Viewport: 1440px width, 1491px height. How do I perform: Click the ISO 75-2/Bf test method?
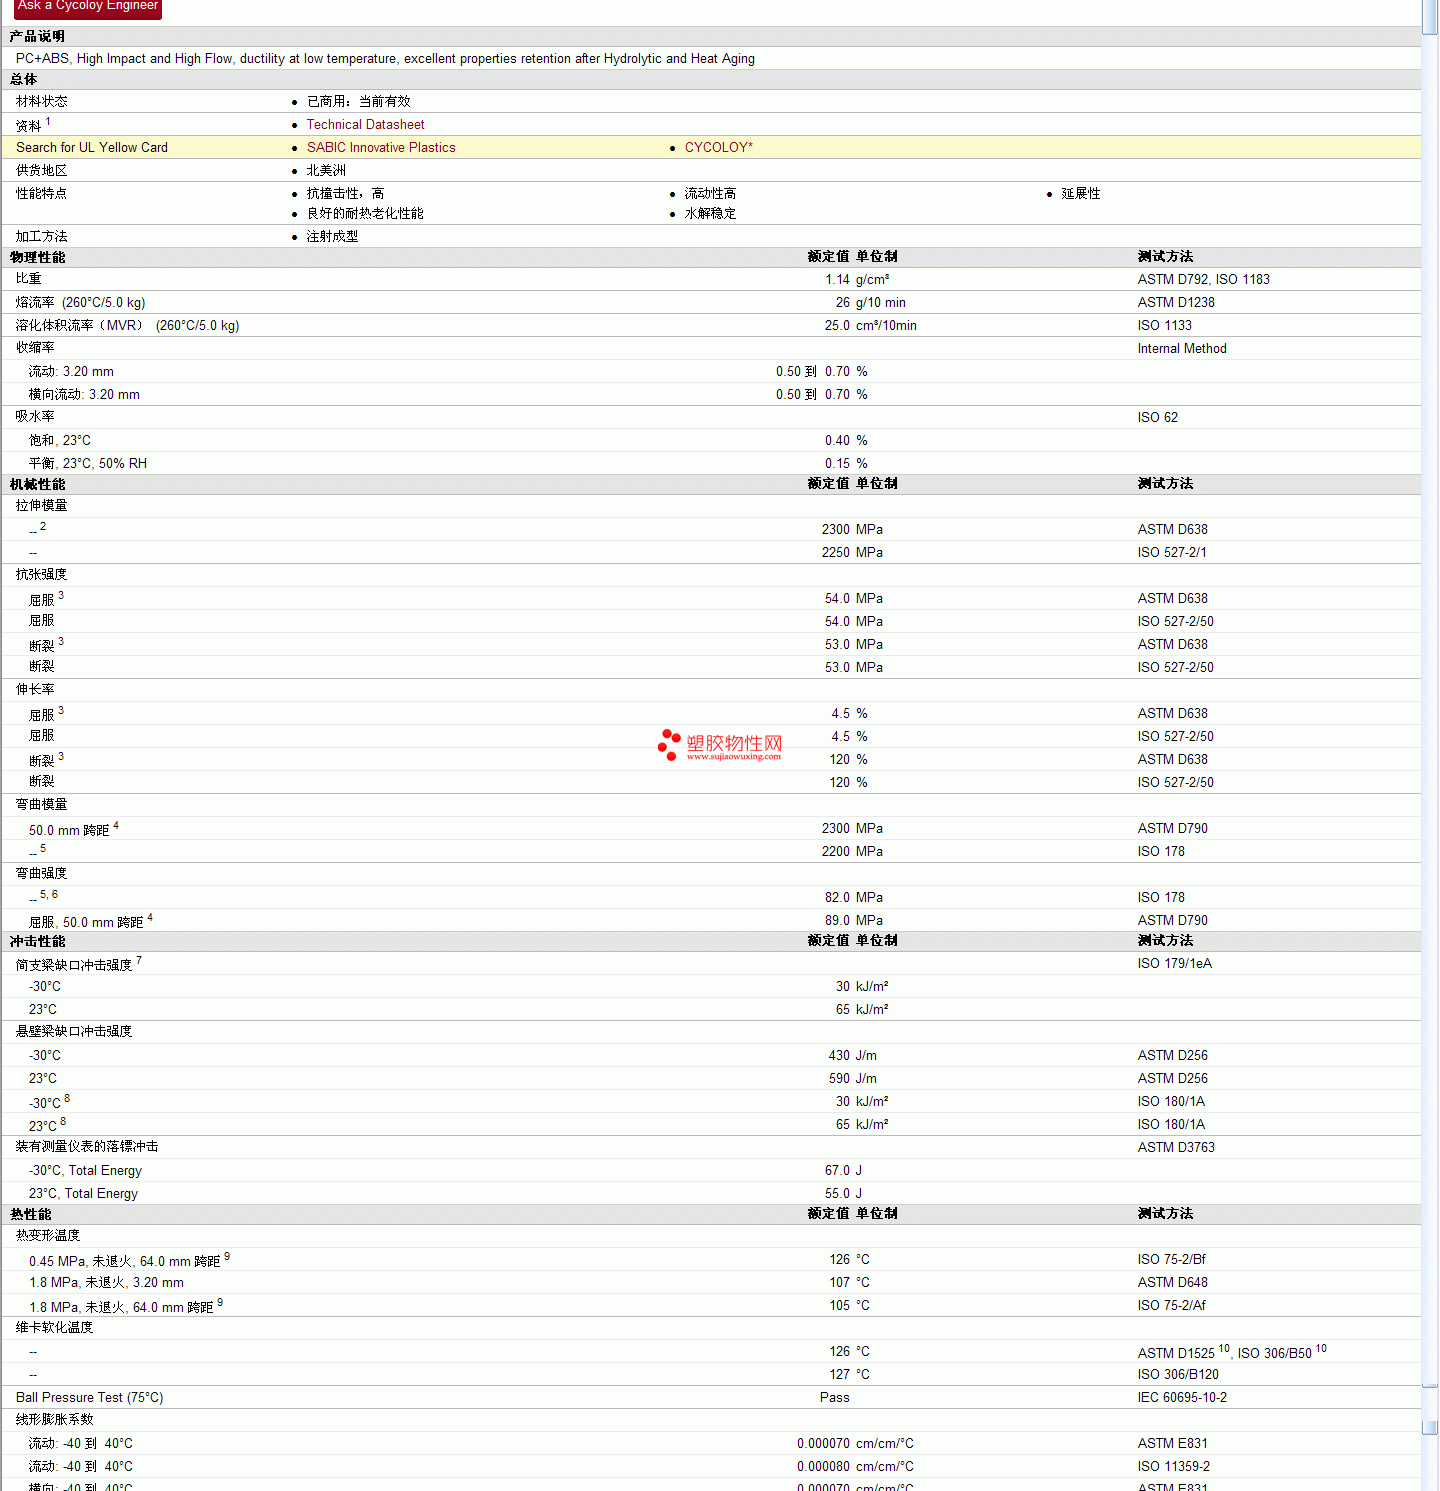coord(1171,1260)
